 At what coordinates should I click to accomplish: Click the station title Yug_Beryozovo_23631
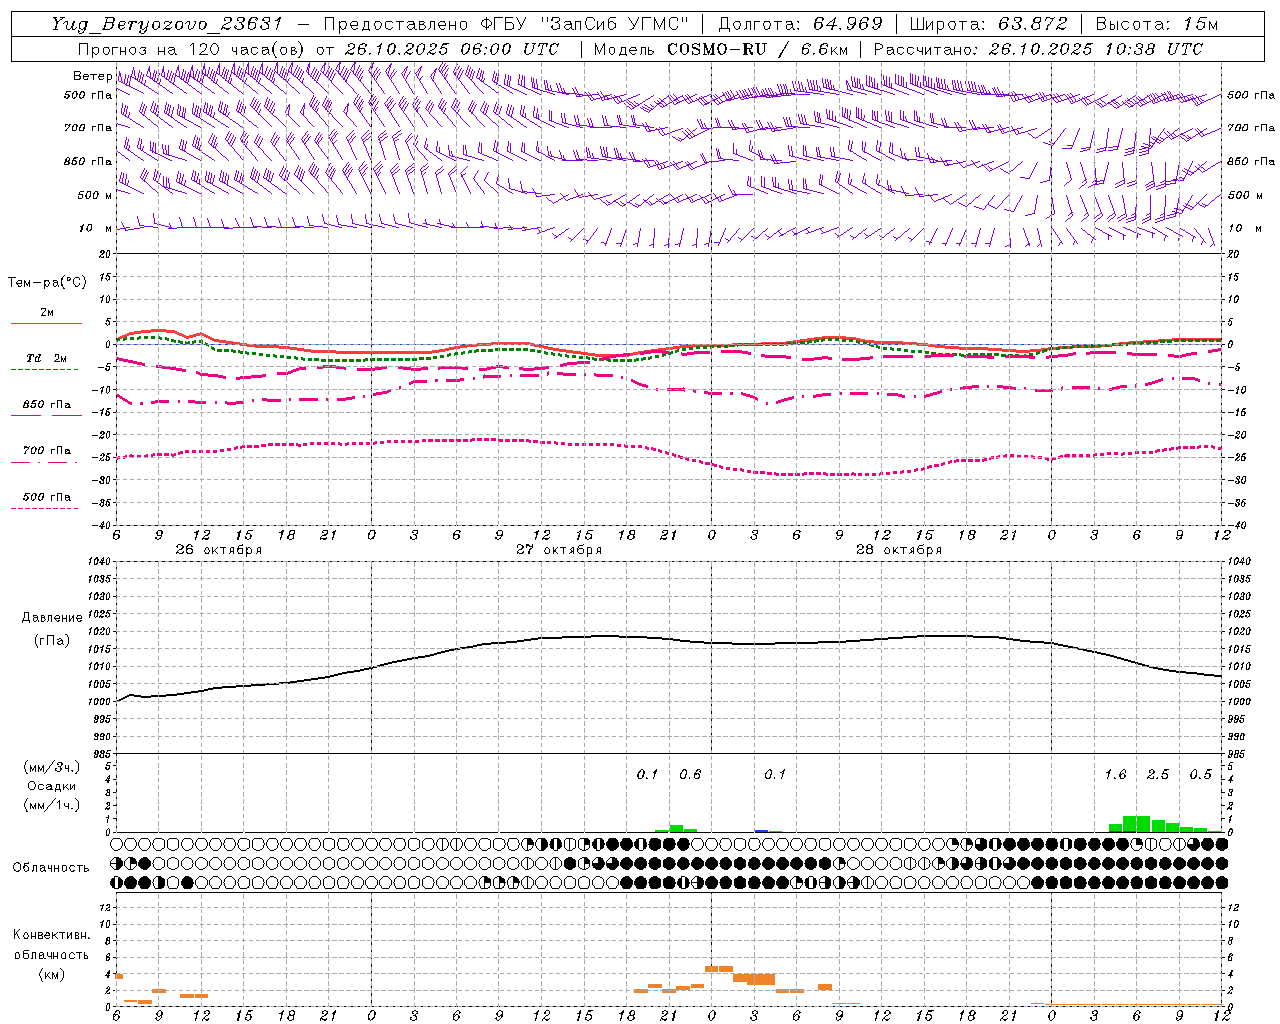click(168, 24)
